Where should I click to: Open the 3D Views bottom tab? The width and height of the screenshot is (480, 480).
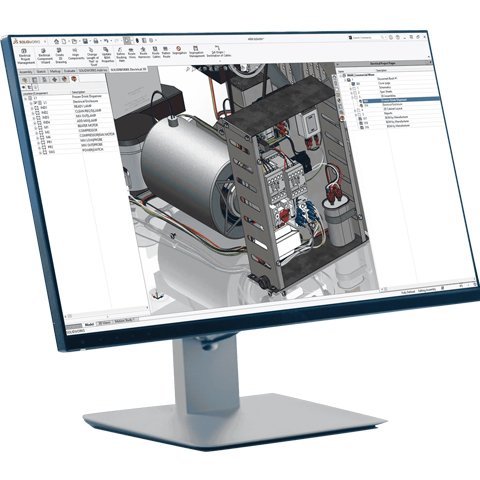pyautogui.click(x=104, y=323)
